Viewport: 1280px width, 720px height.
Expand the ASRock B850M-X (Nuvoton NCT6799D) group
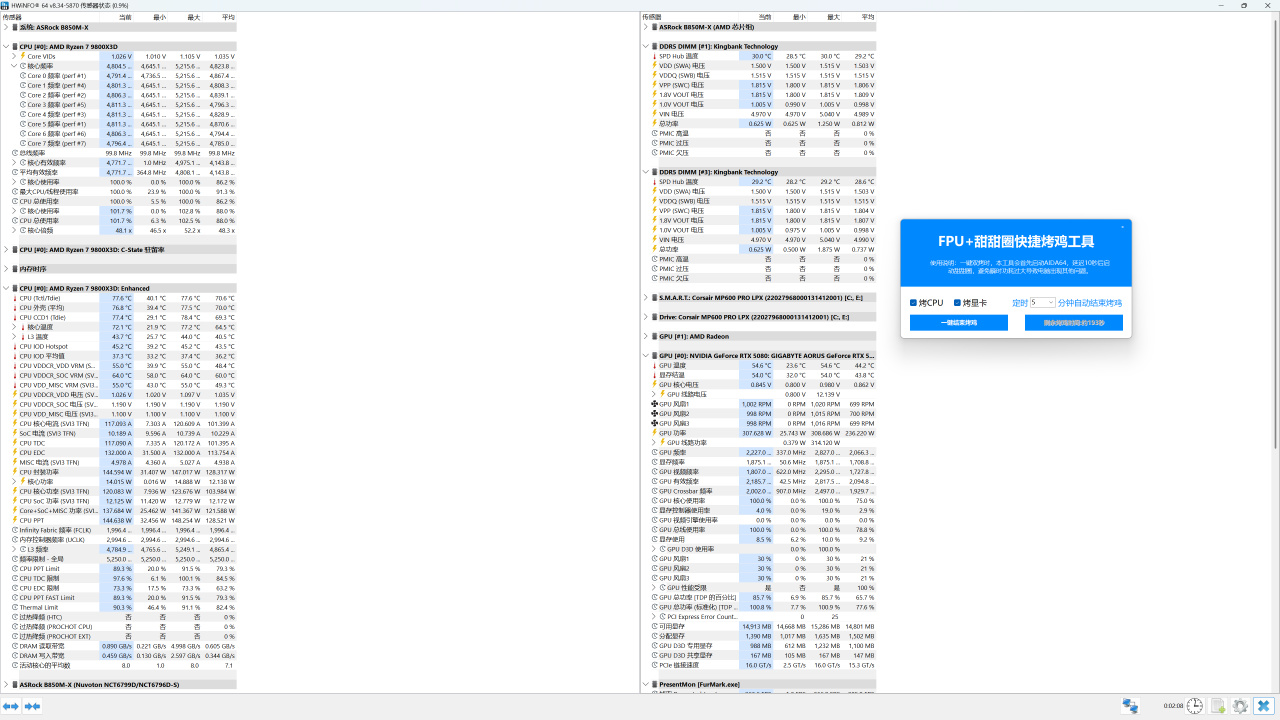click(x=6, y=685)
